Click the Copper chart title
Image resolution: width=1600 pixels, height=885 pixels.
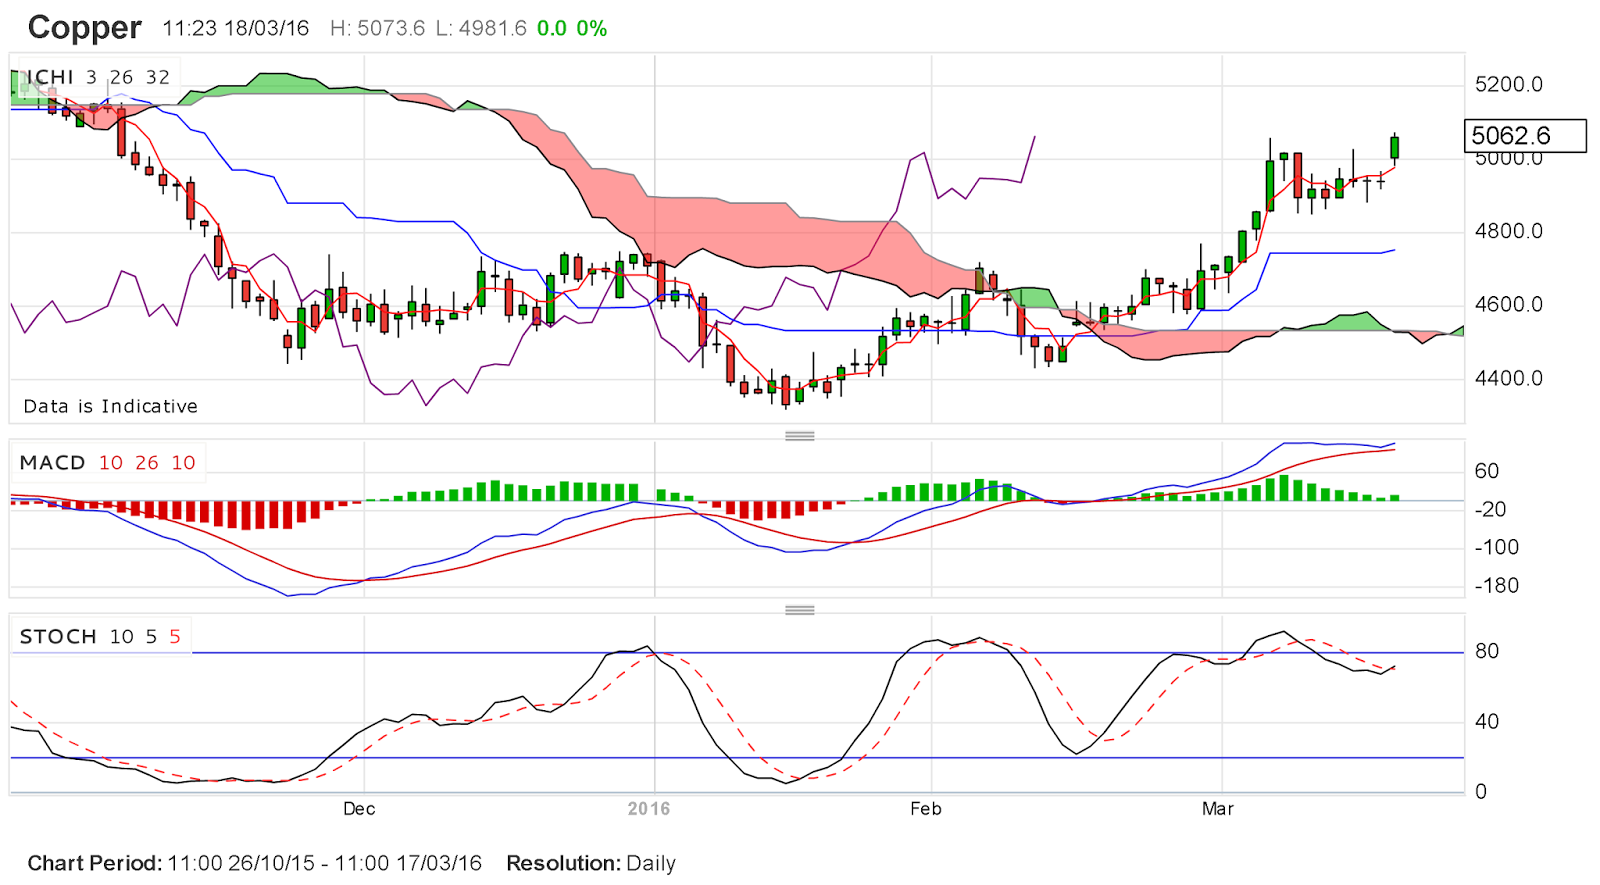coord(85,28)
